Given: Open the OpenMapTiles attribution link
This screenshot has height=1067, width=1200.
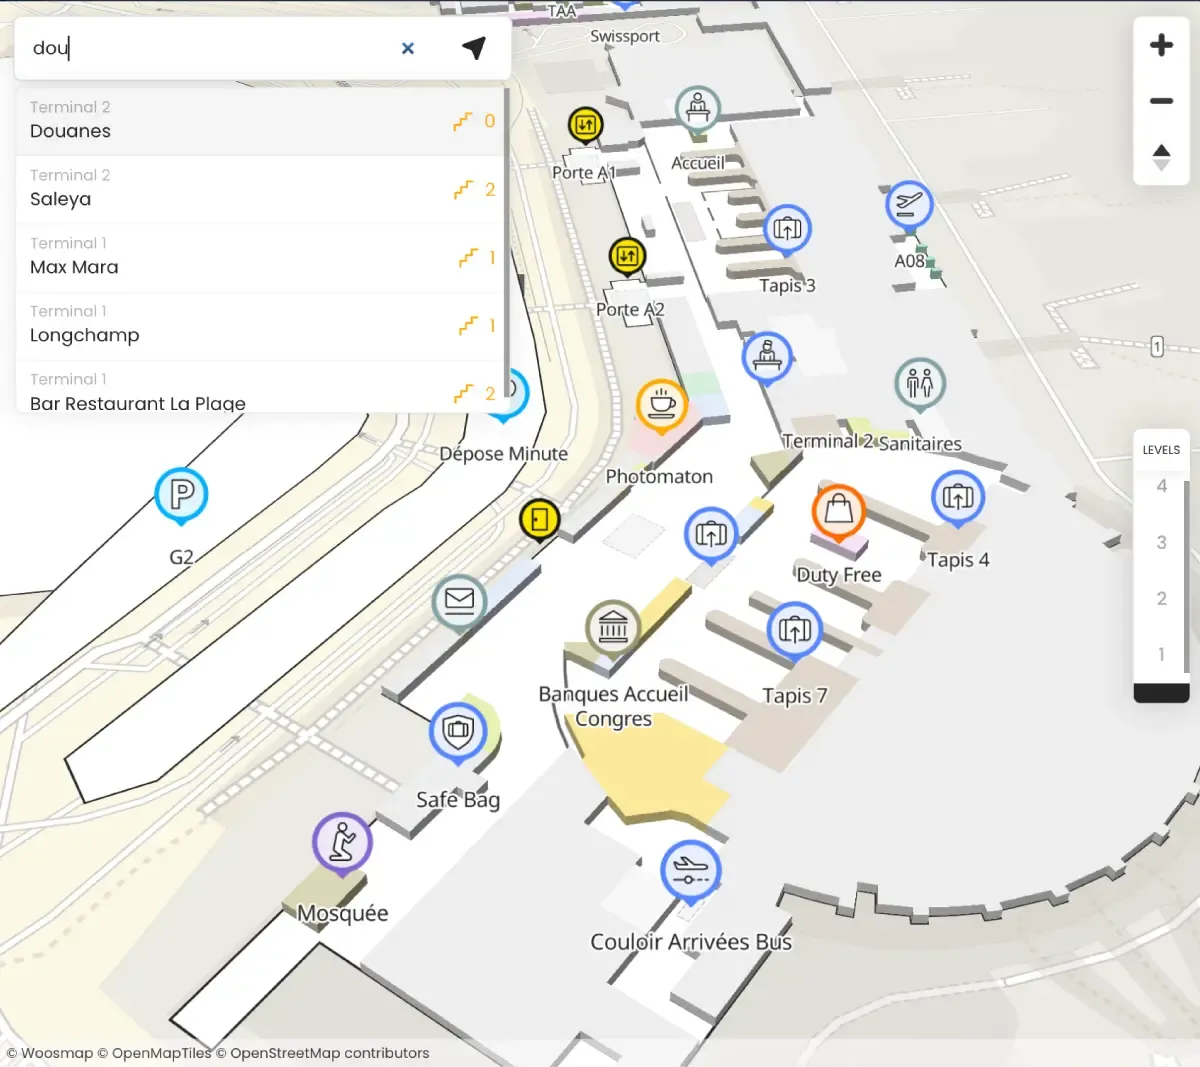Looking at the screenshot, I should tap(155, 1053).
